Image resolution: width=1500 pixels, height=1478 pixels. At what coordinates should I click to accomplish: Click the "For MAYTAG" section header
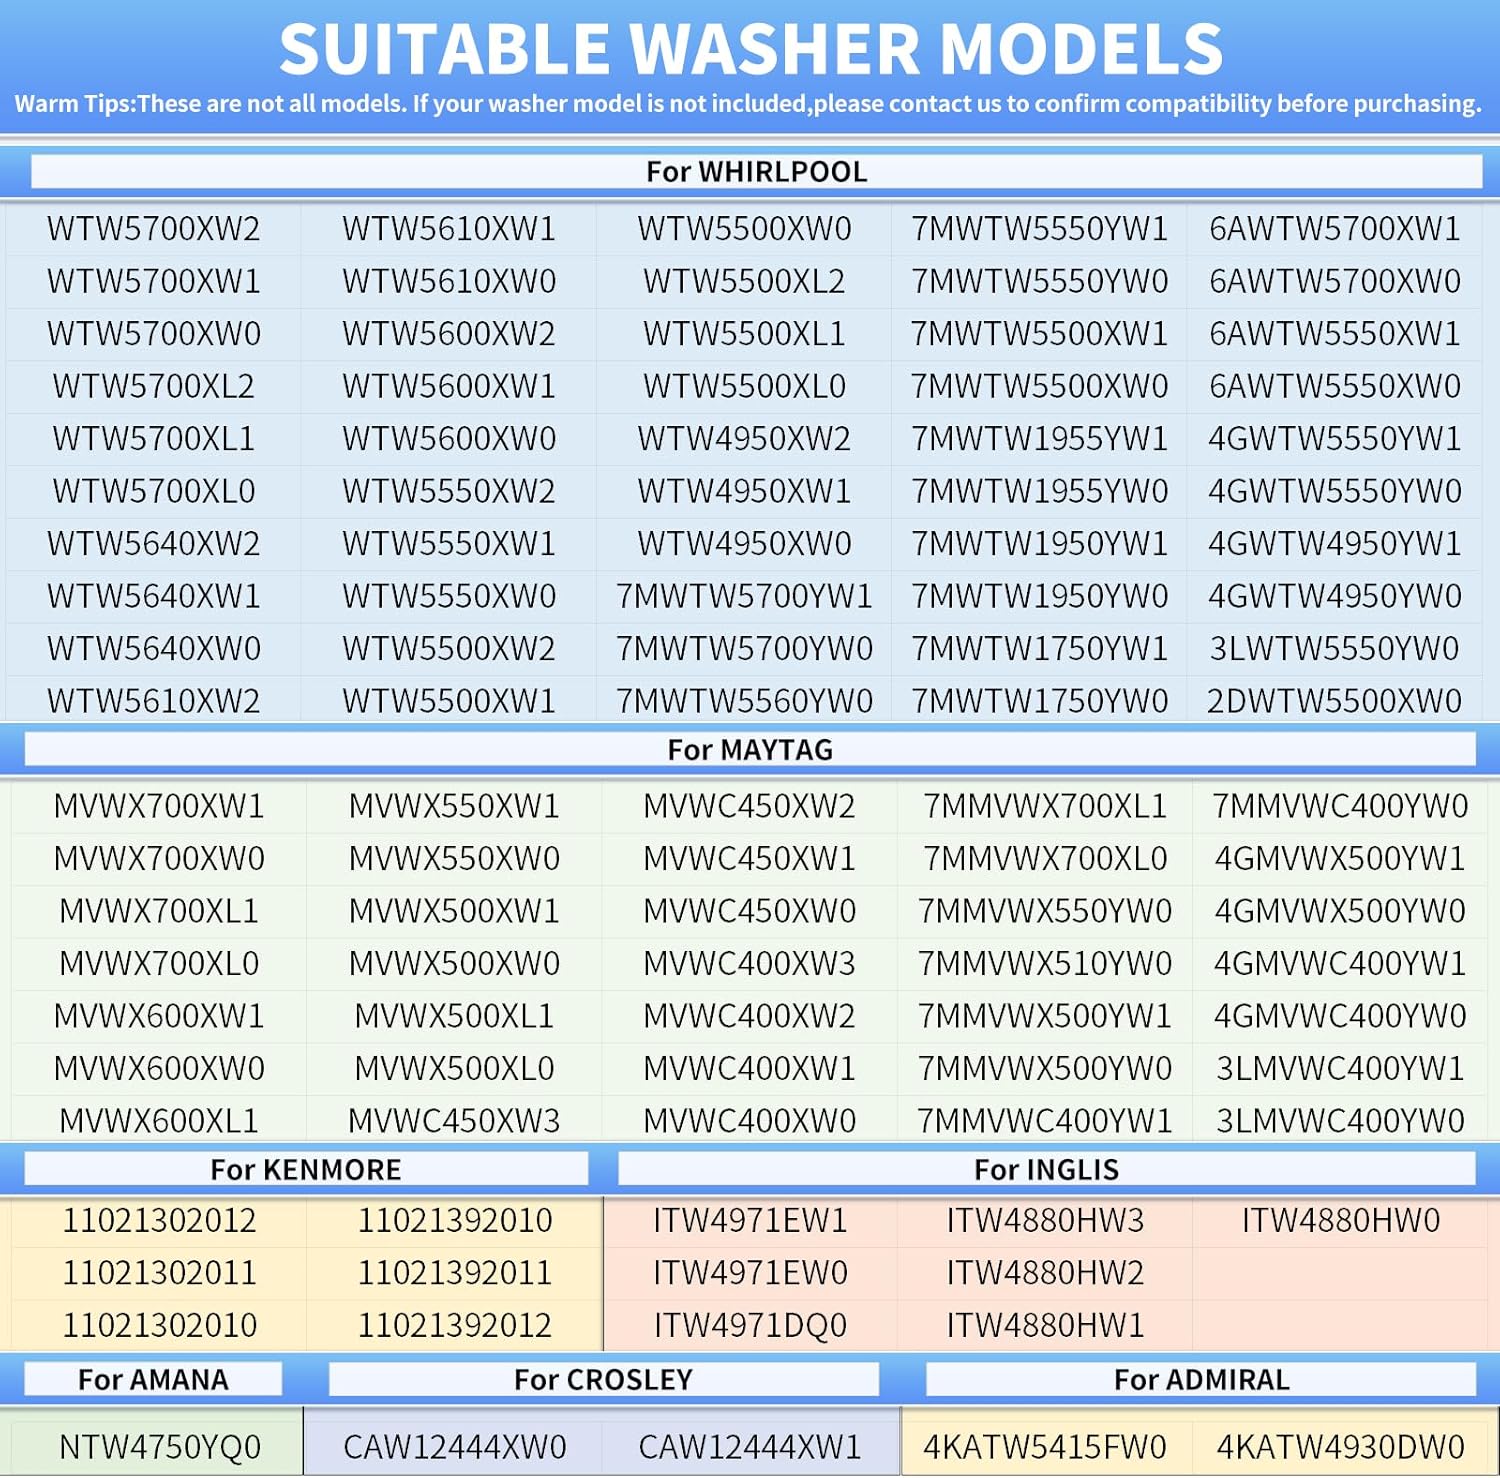[750, 750]
